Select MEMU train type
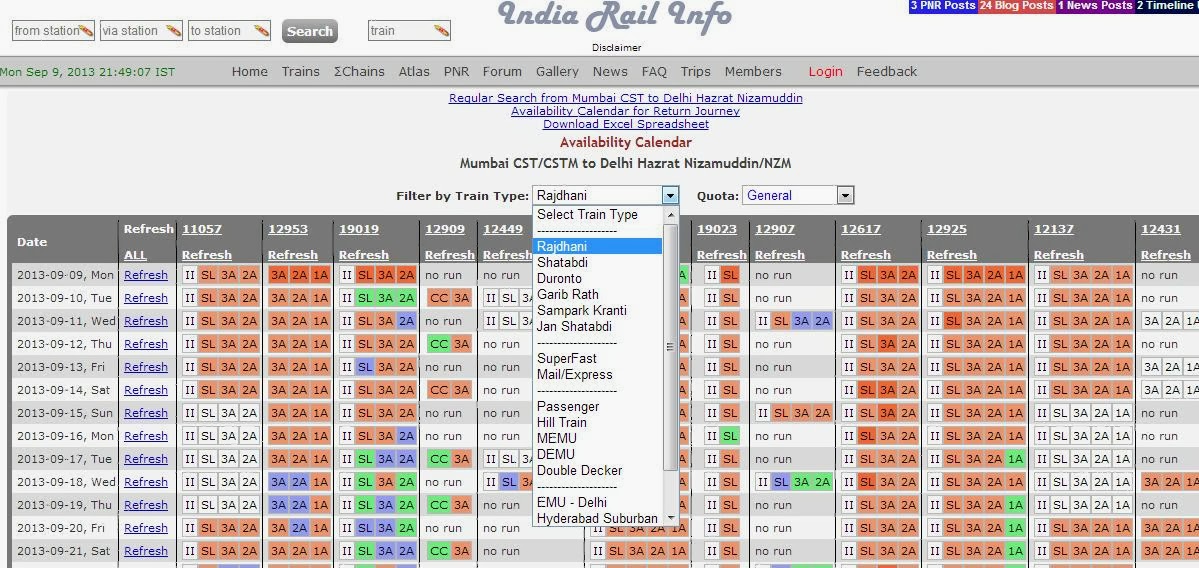Screen dimensions: 1199x568 [x=597, y=439]
